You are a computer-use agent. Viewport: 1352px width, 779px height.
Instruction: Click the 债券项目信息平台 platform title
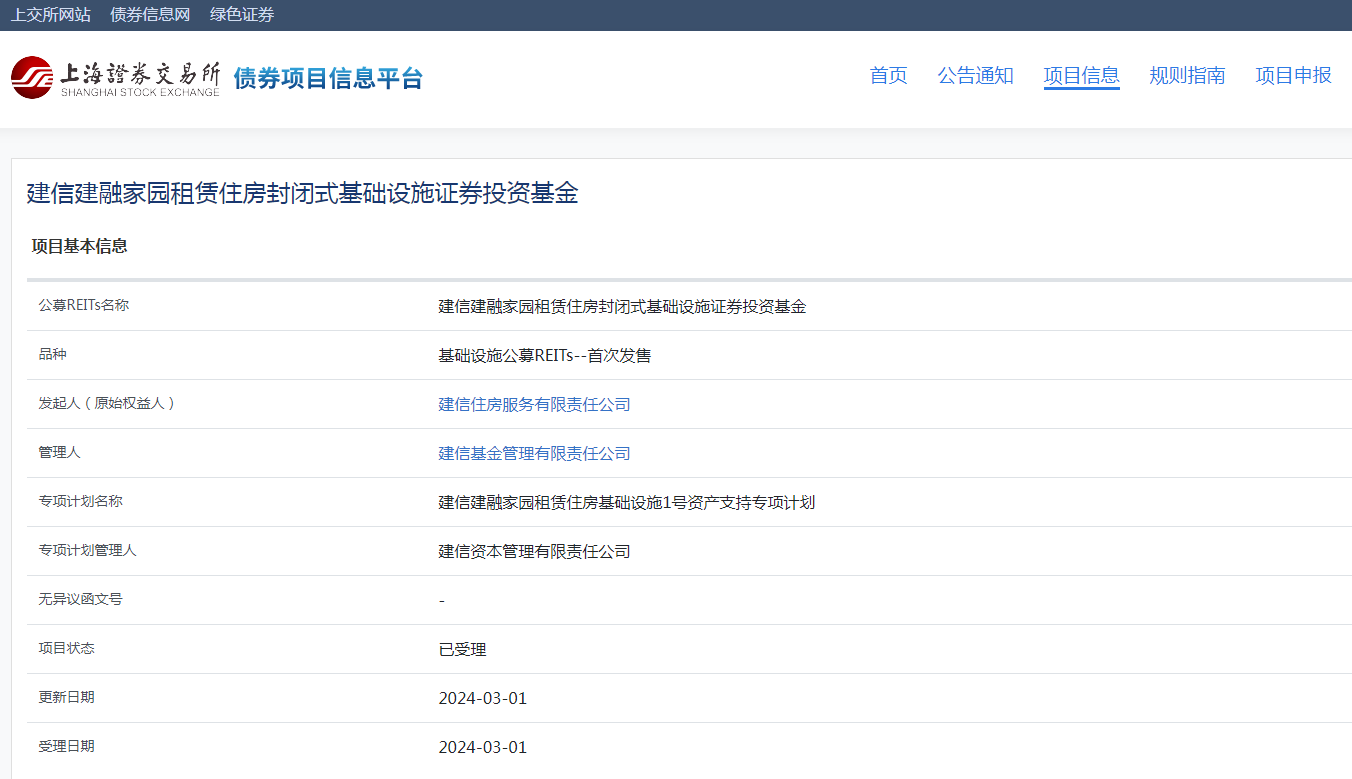point(328,79)
